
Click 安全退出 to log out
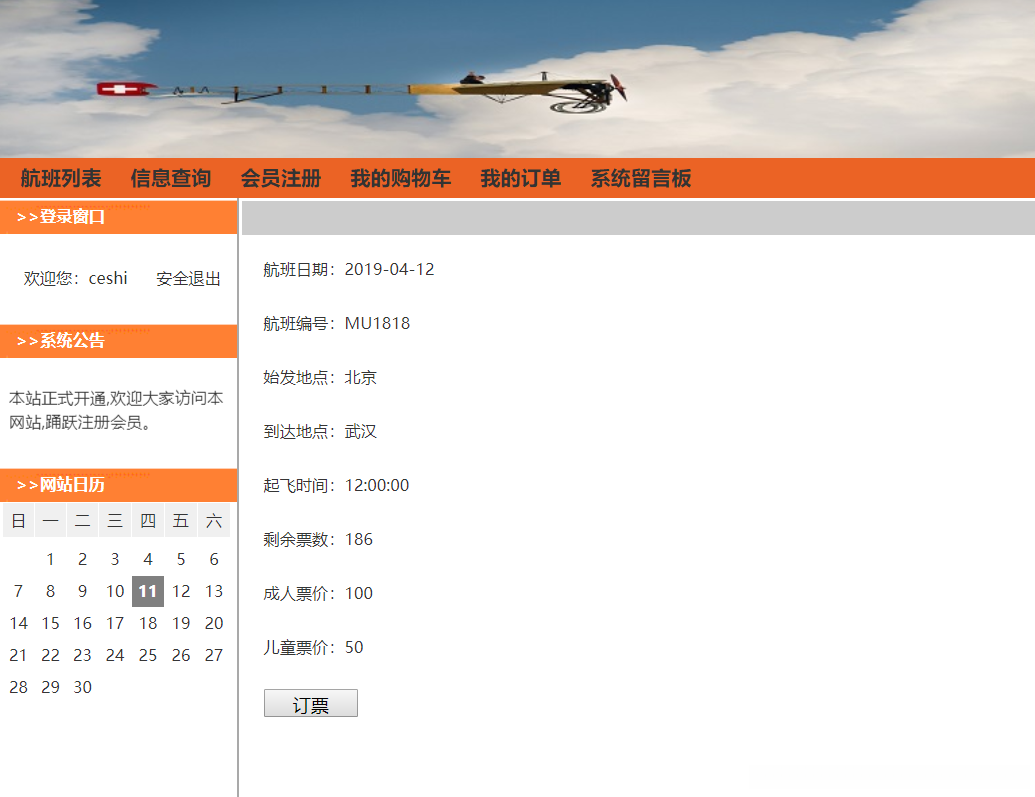188,279
